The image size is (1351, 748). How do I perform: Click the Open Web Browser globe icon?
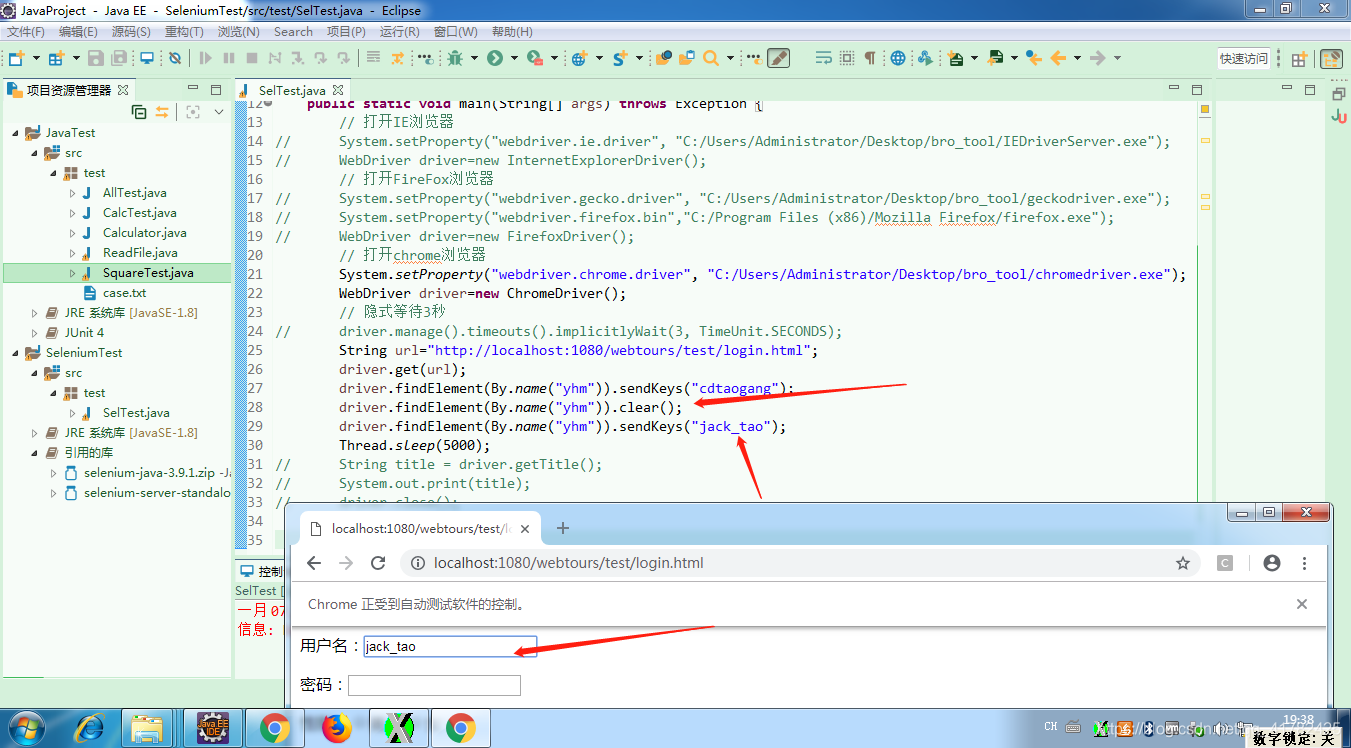[898, 58]
